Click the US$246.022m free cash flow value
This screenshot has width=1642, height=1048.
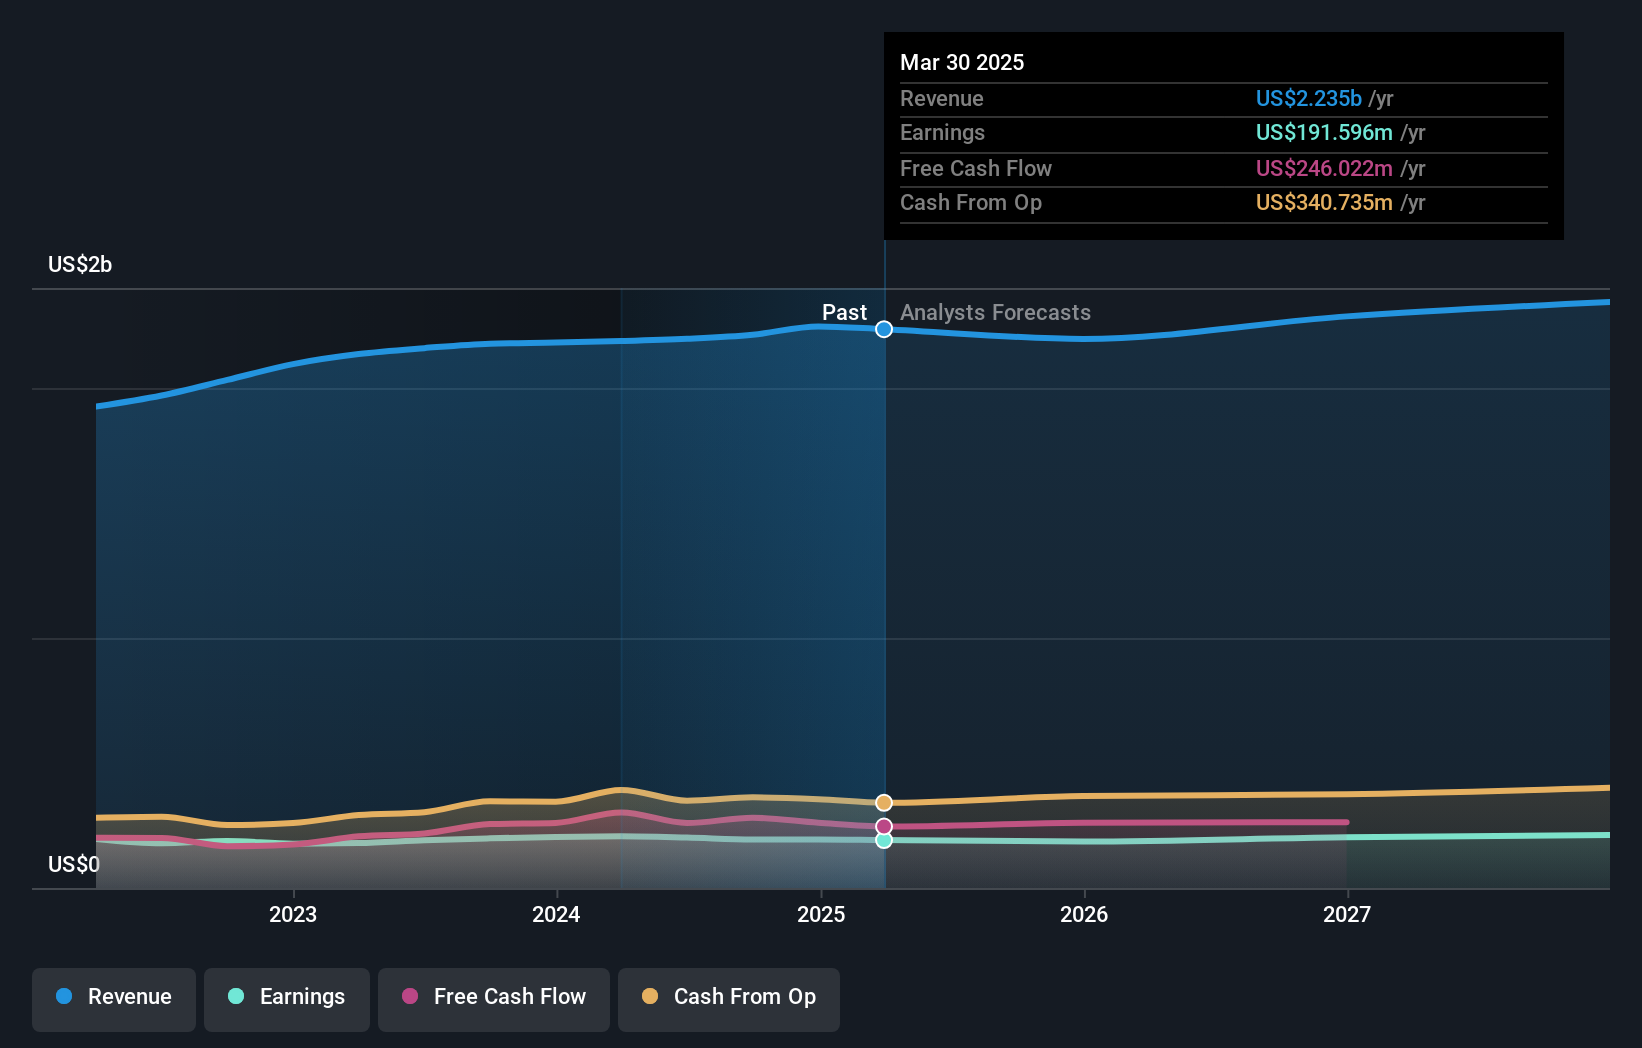[x=1324, y=168]
